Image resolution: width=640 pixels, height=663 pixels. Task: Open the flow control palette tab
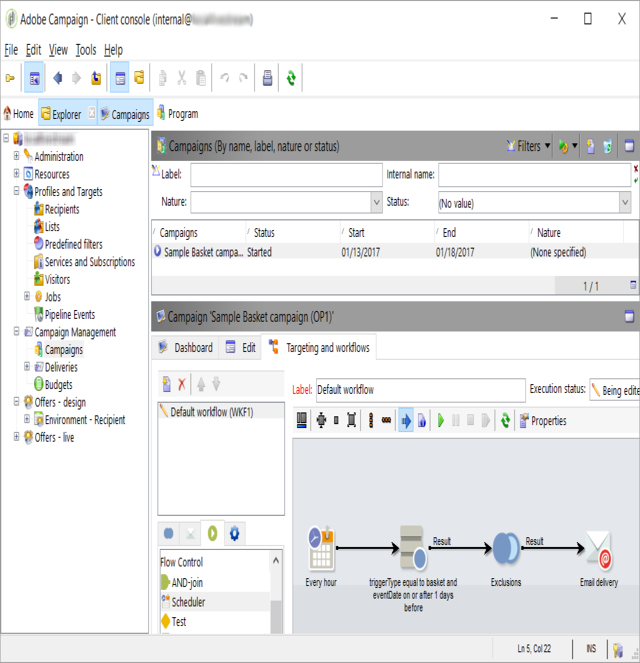212,534
